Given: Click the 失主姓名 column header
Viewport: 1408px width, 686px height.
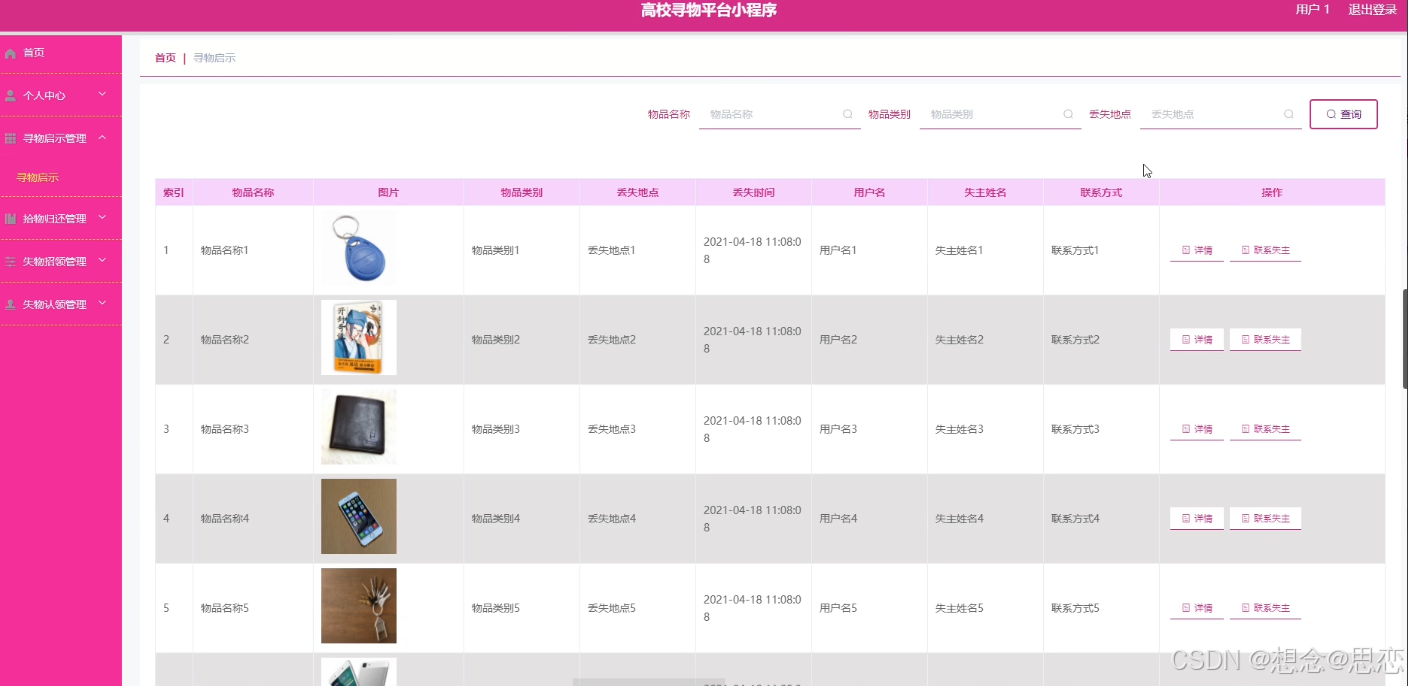Looking at the screenshot, I should point(985,193).
